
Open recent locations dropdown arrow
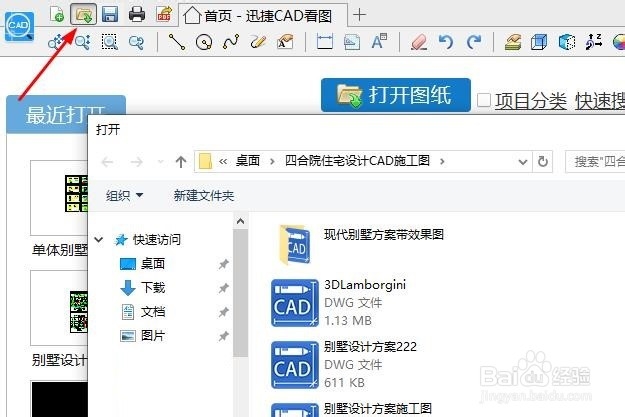[x=161, y=162]
